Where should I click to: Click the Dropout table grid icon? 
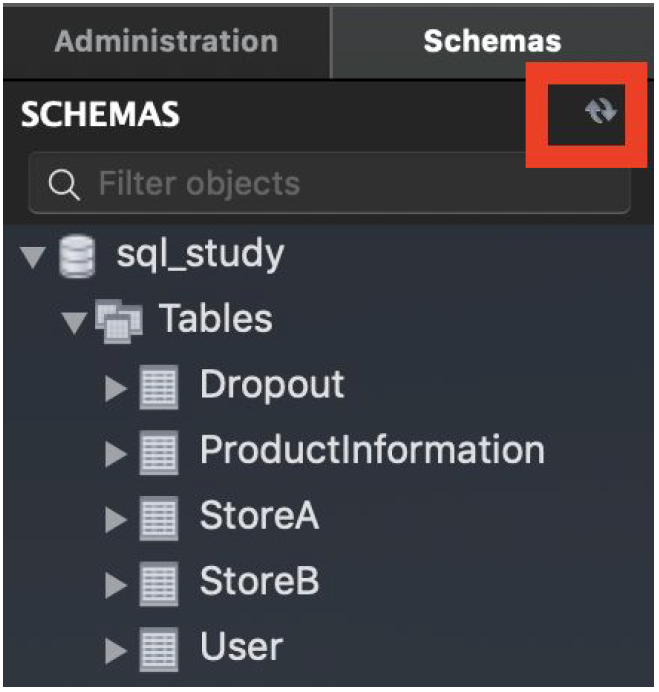[159, 387]
